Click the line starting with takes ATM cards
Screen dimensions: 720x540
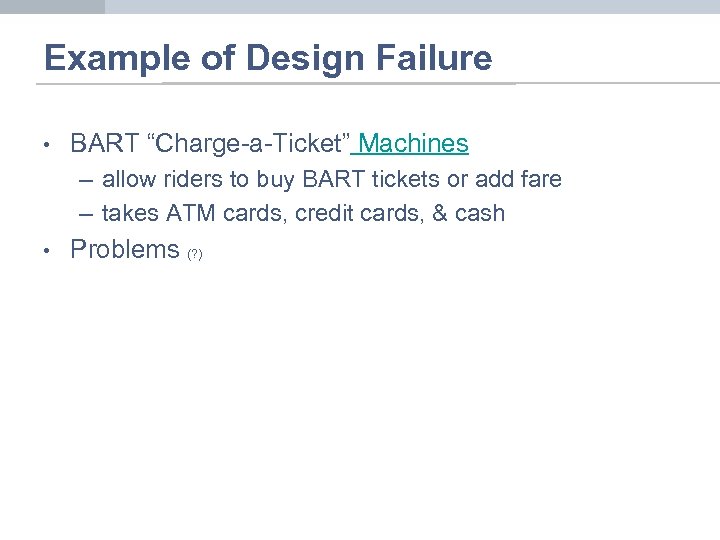tap(303, 213)
